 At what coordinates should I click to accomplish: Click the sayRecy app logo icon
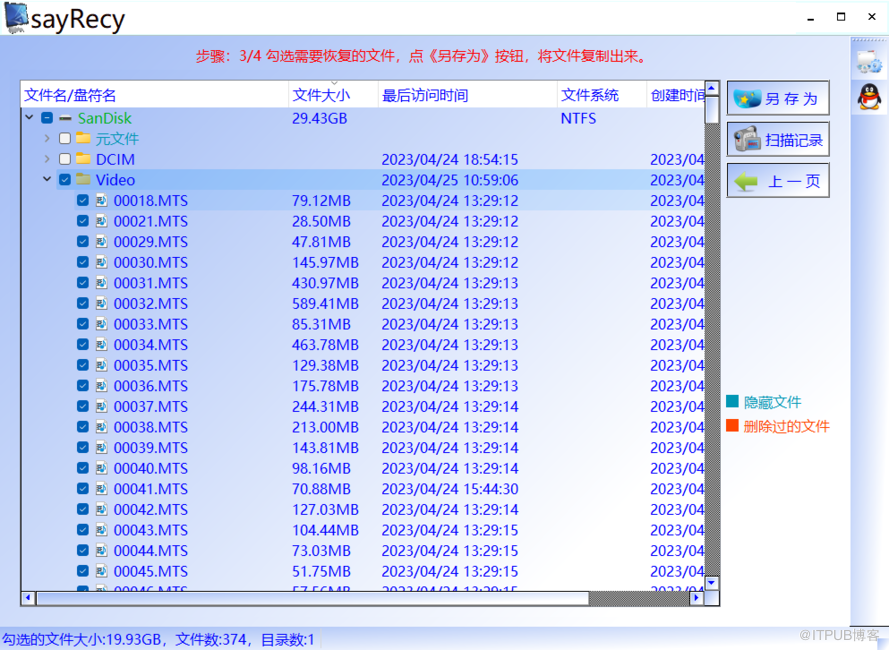[x=16, y=18]
